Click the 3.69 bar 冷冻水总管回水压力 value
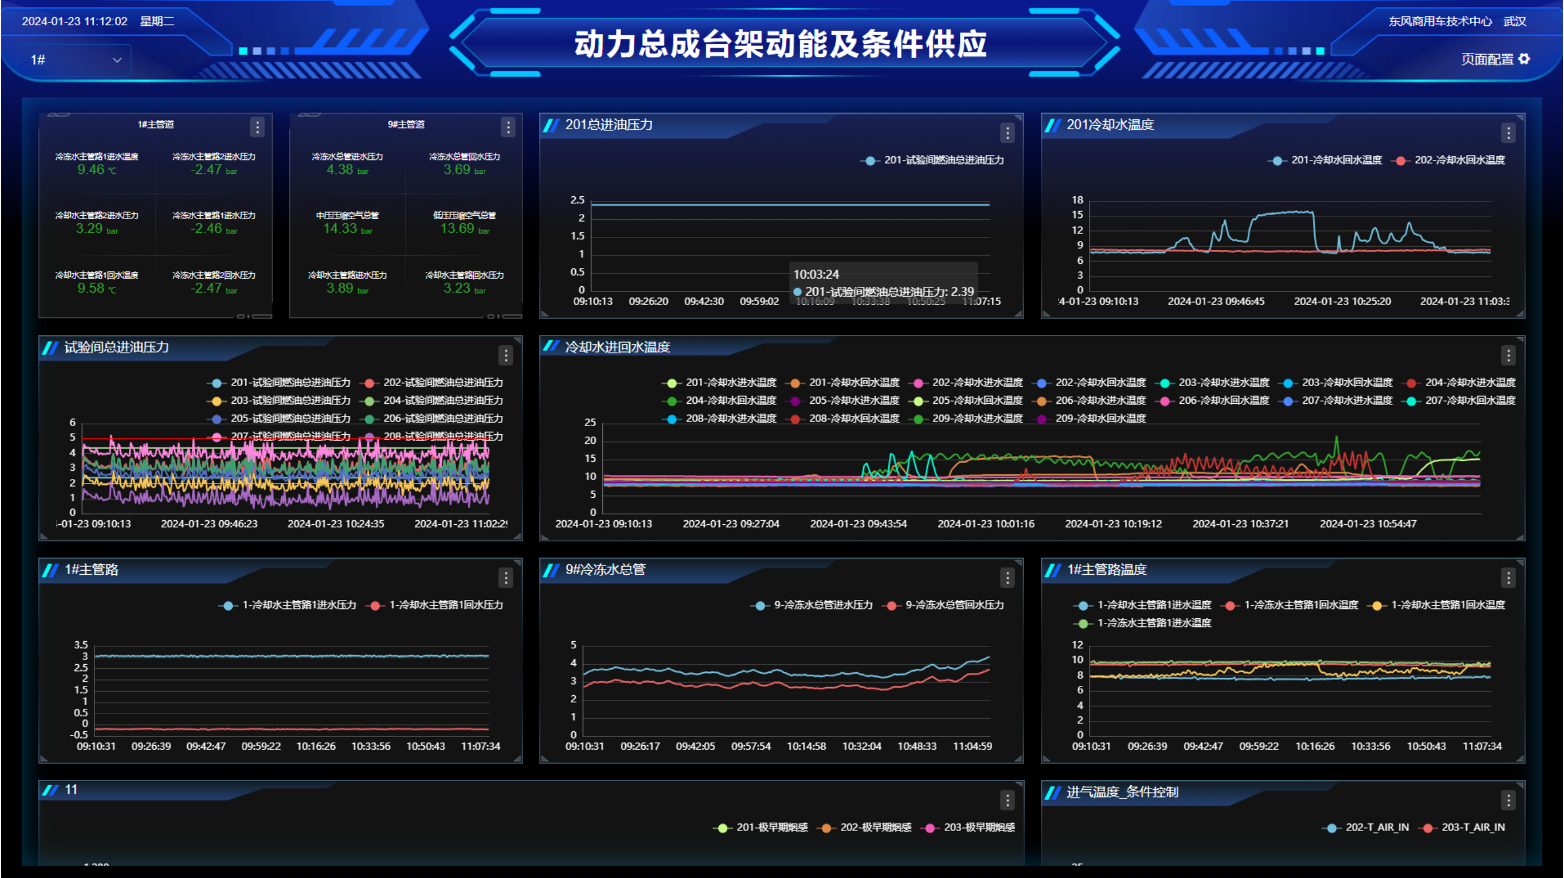 465,170
